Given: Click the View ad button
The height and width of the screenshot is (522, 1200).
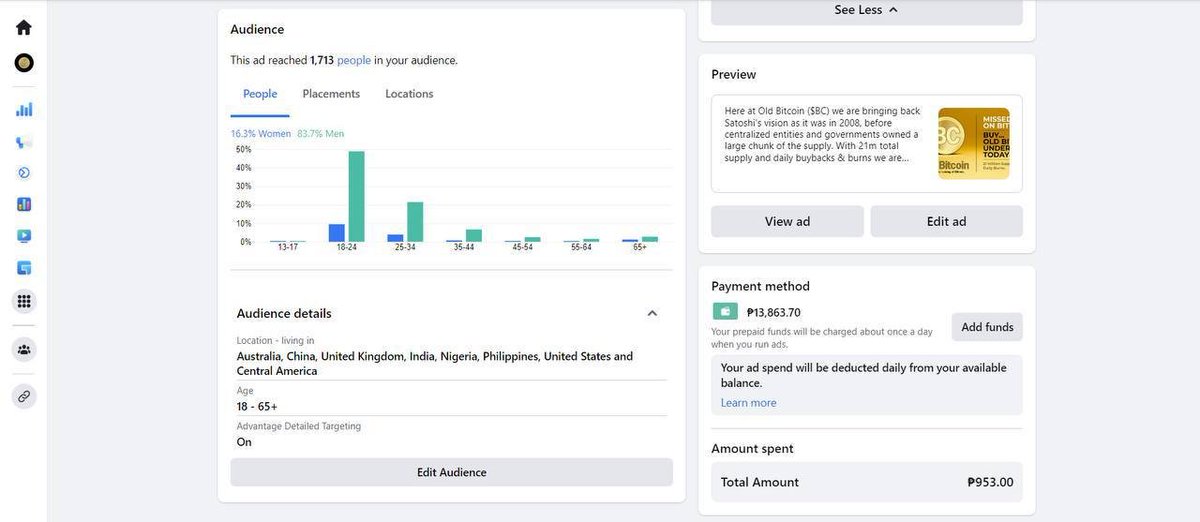Looking at the screenshot, I should [x=787, y=221].
